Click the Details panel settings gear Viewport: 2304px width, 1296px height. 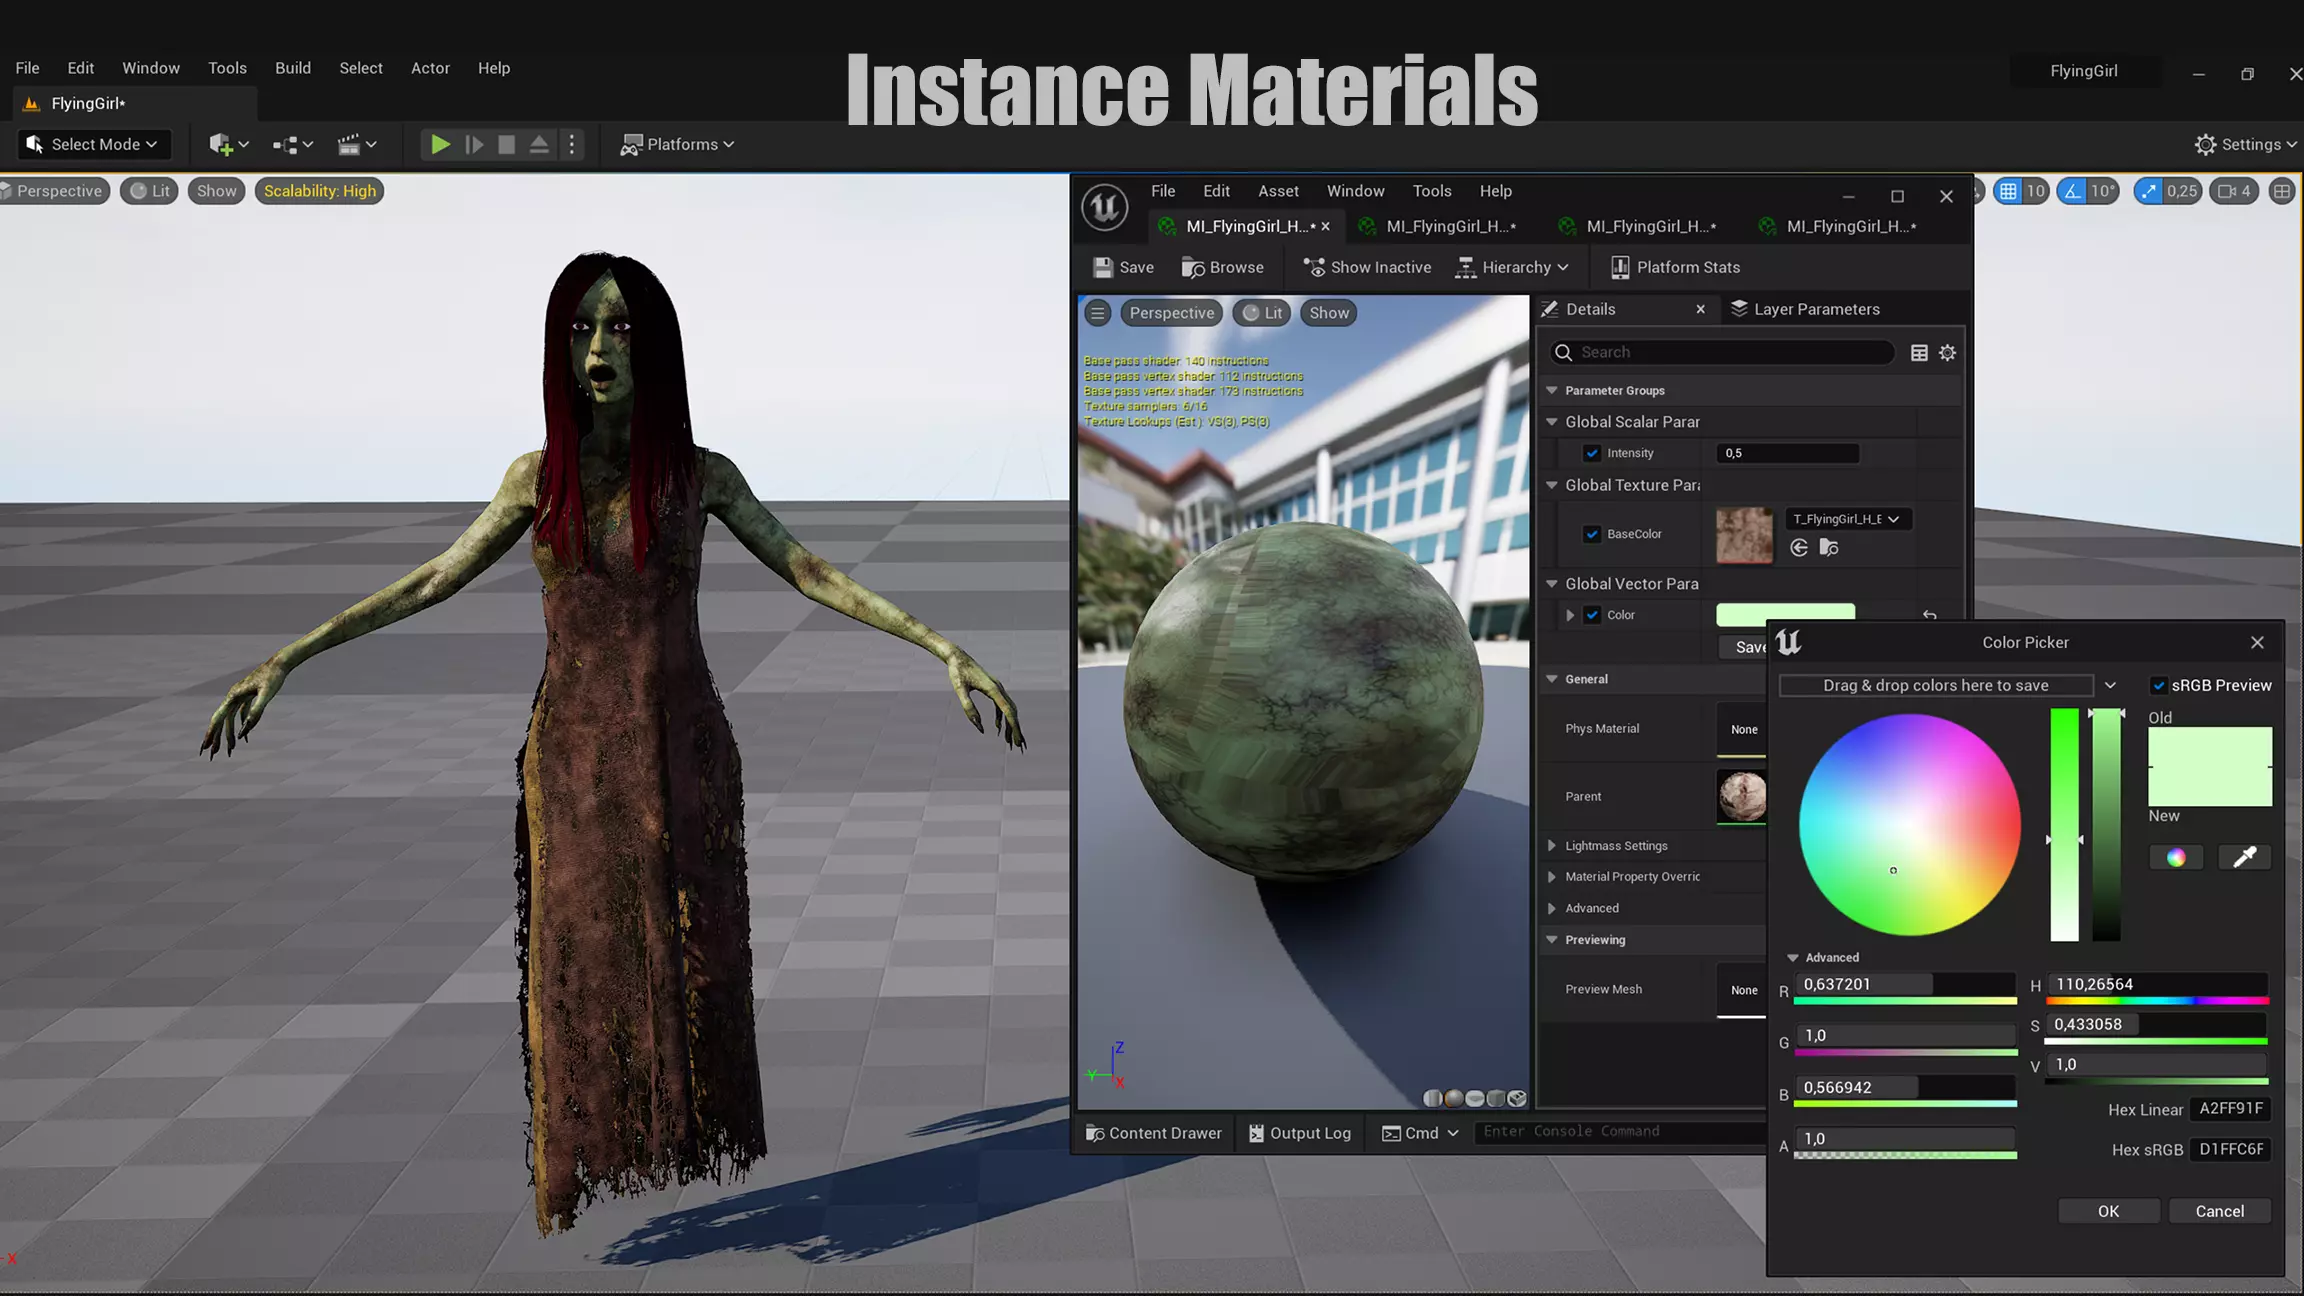pyautogui.click(x=1947, y=352)
